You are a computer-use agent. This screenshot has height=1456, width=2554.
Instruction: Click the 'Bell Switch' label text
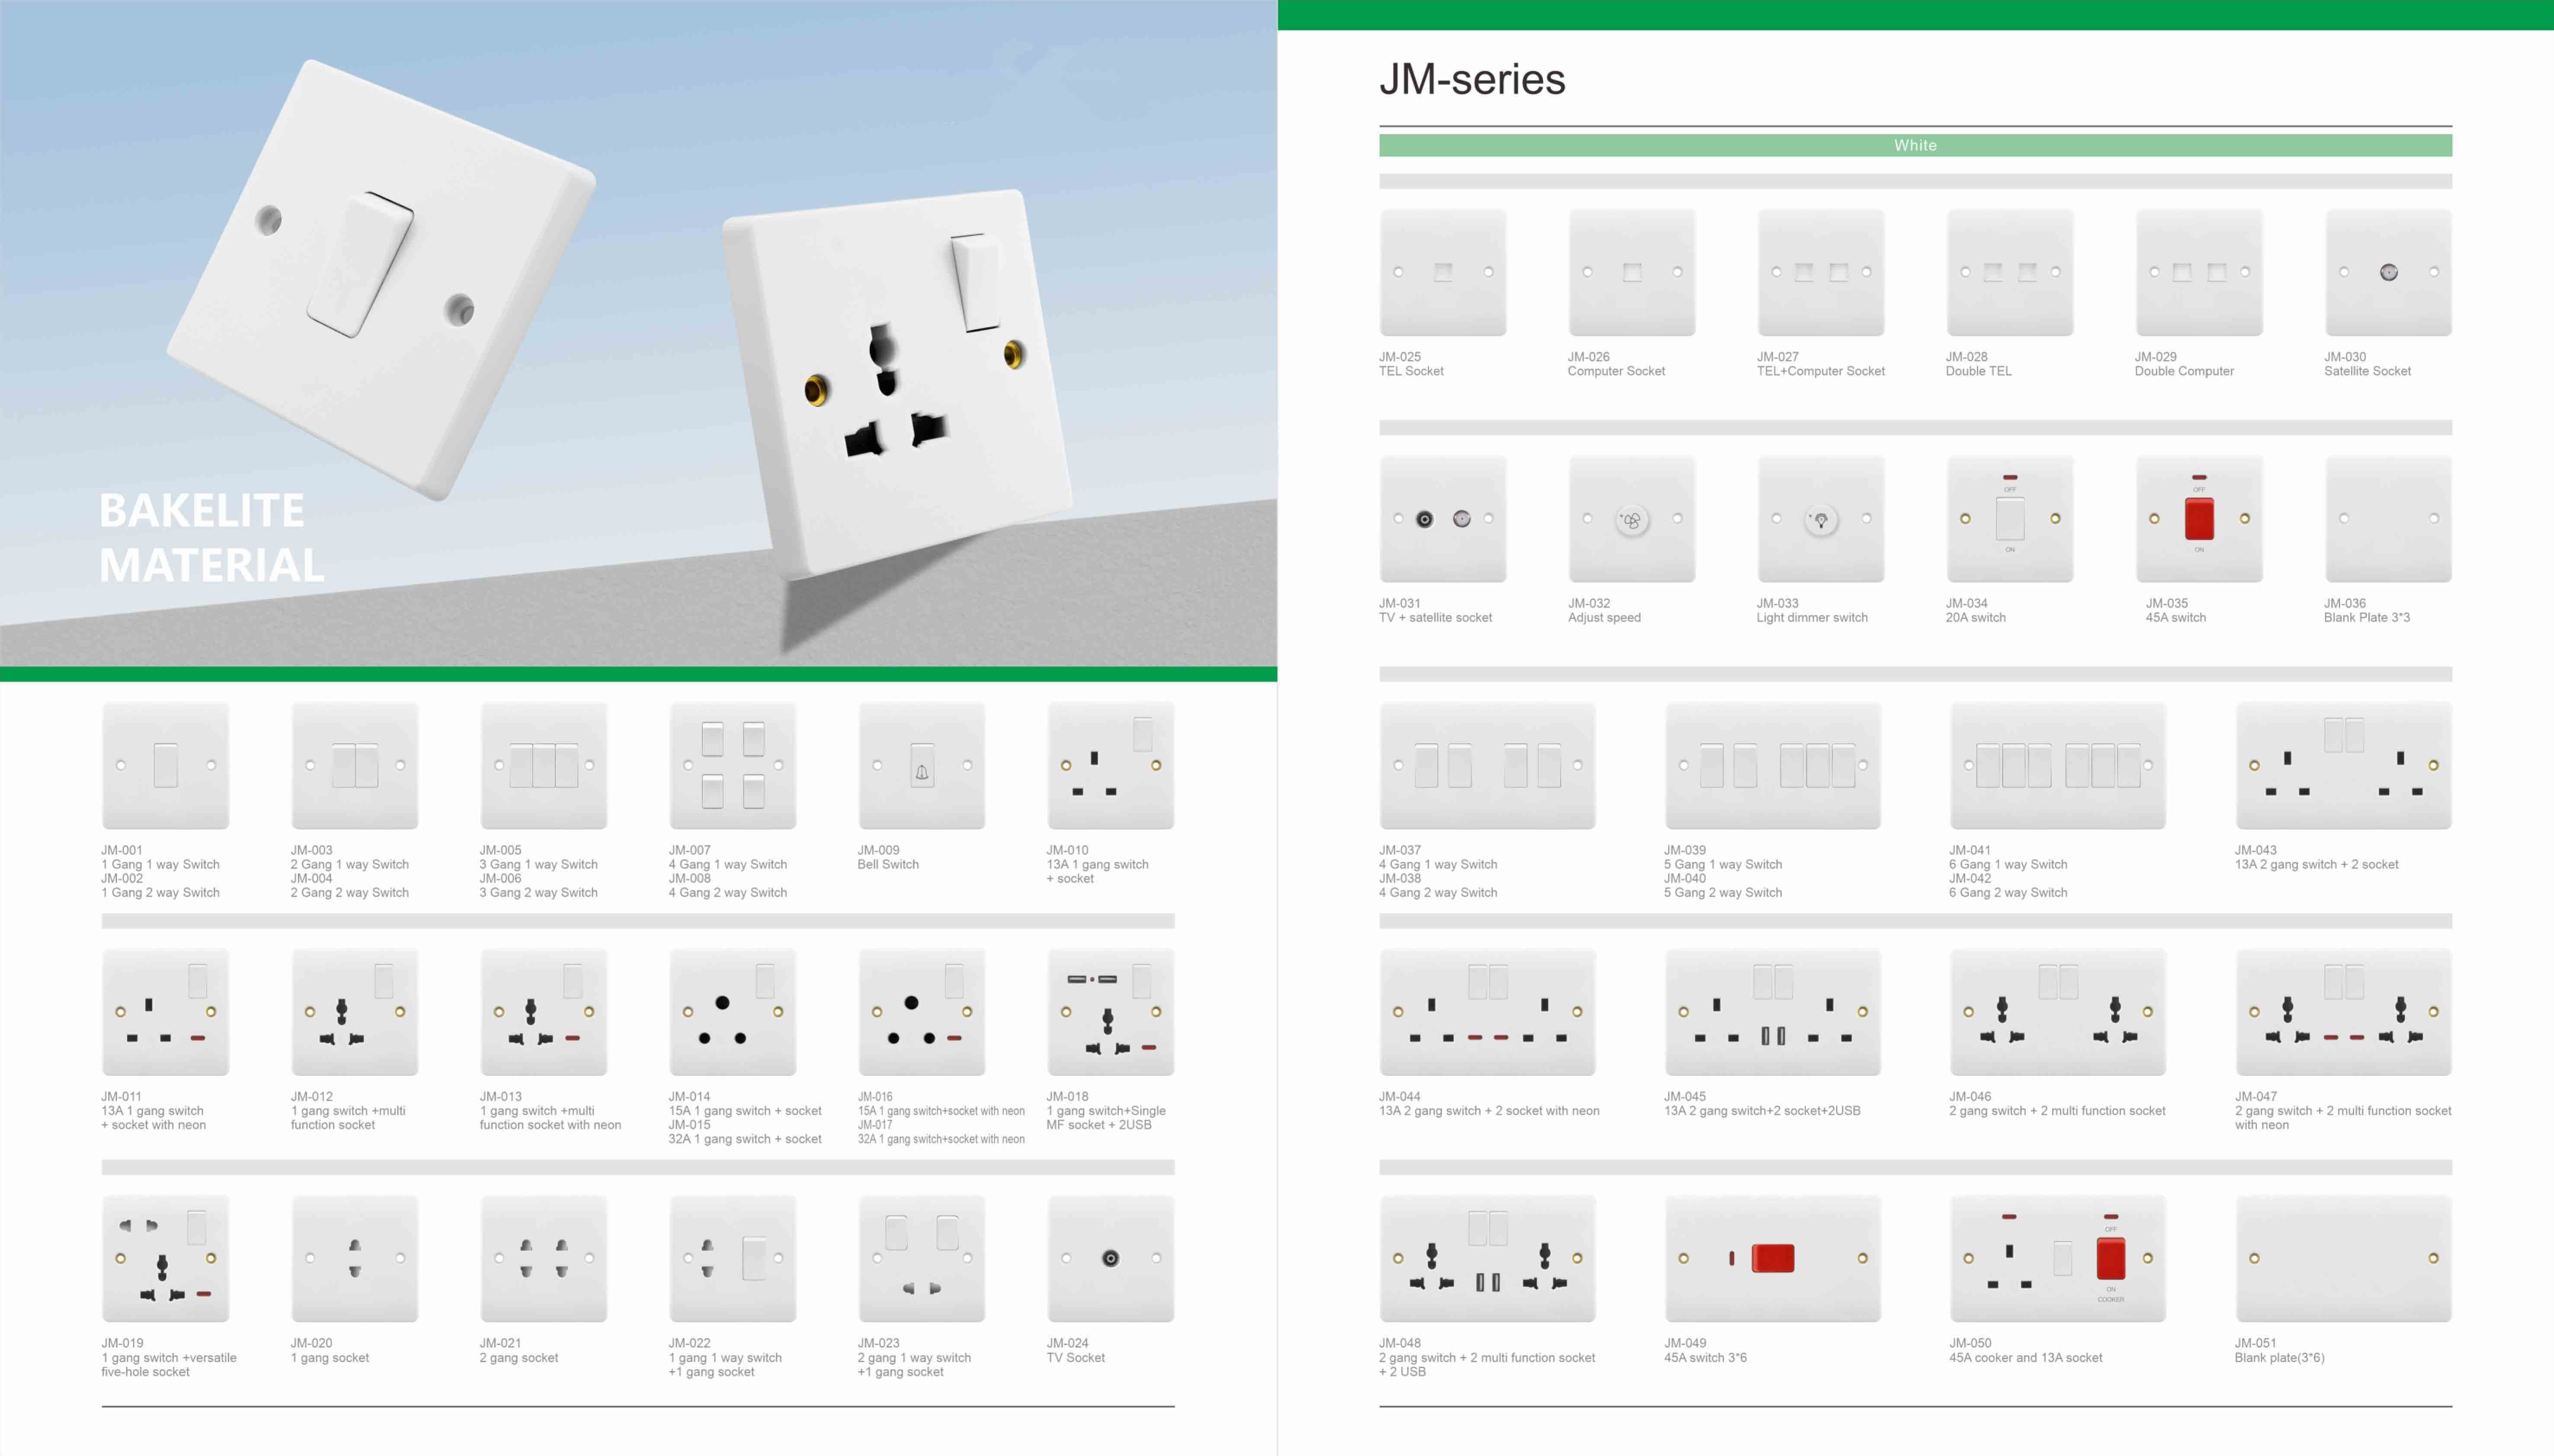coord(887,865)
